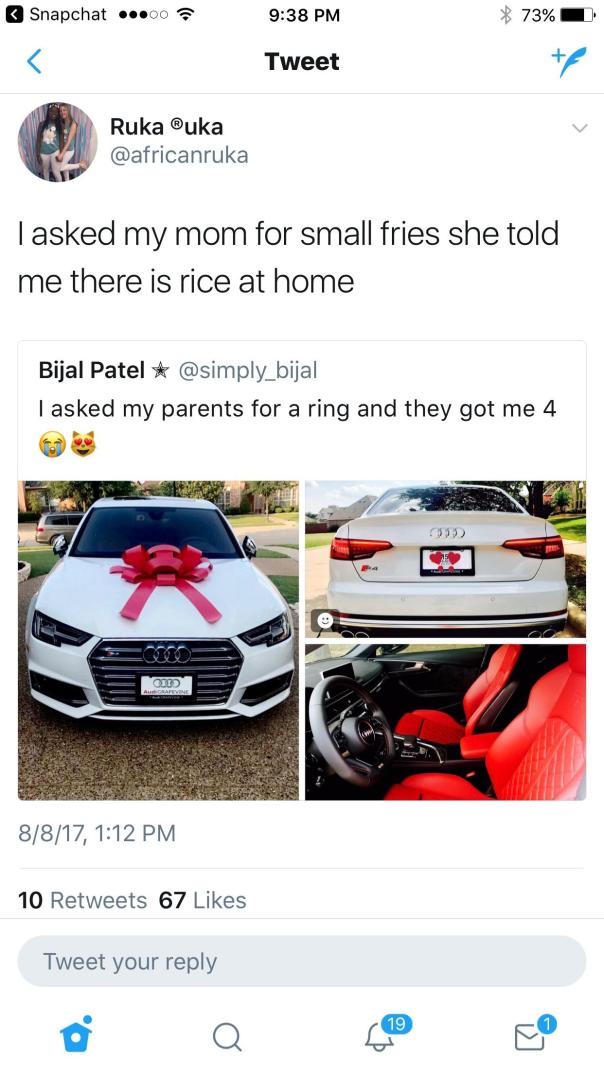View the 67 Likes list

coord(202,900)
